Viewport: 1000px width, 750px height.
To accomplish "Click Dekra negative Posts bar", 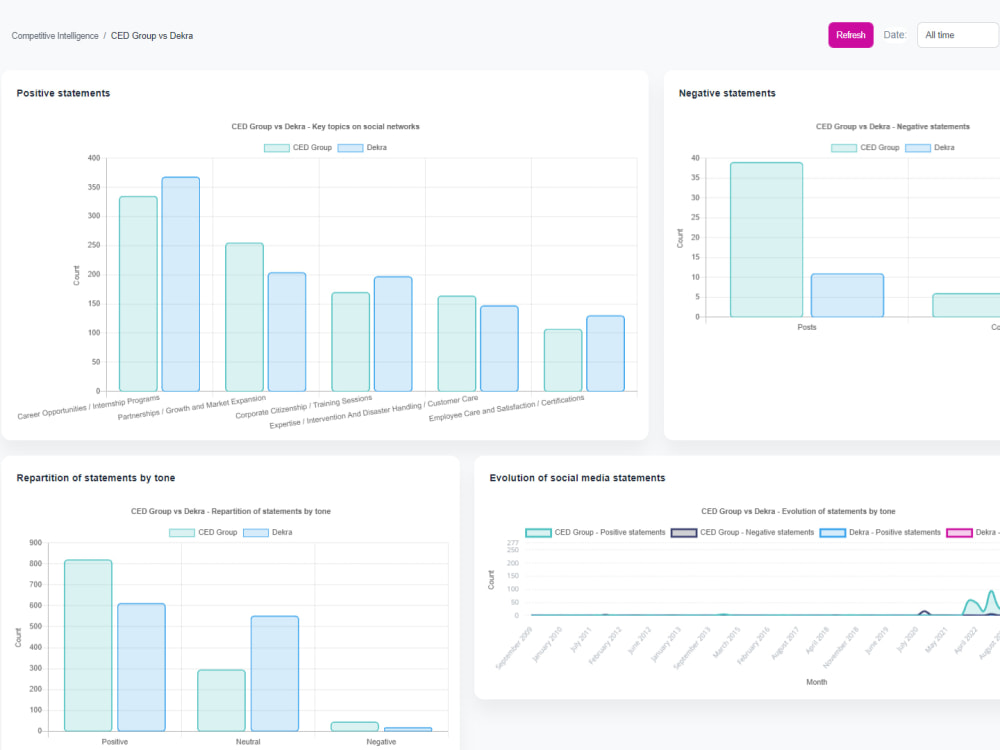I will (848, 295).
